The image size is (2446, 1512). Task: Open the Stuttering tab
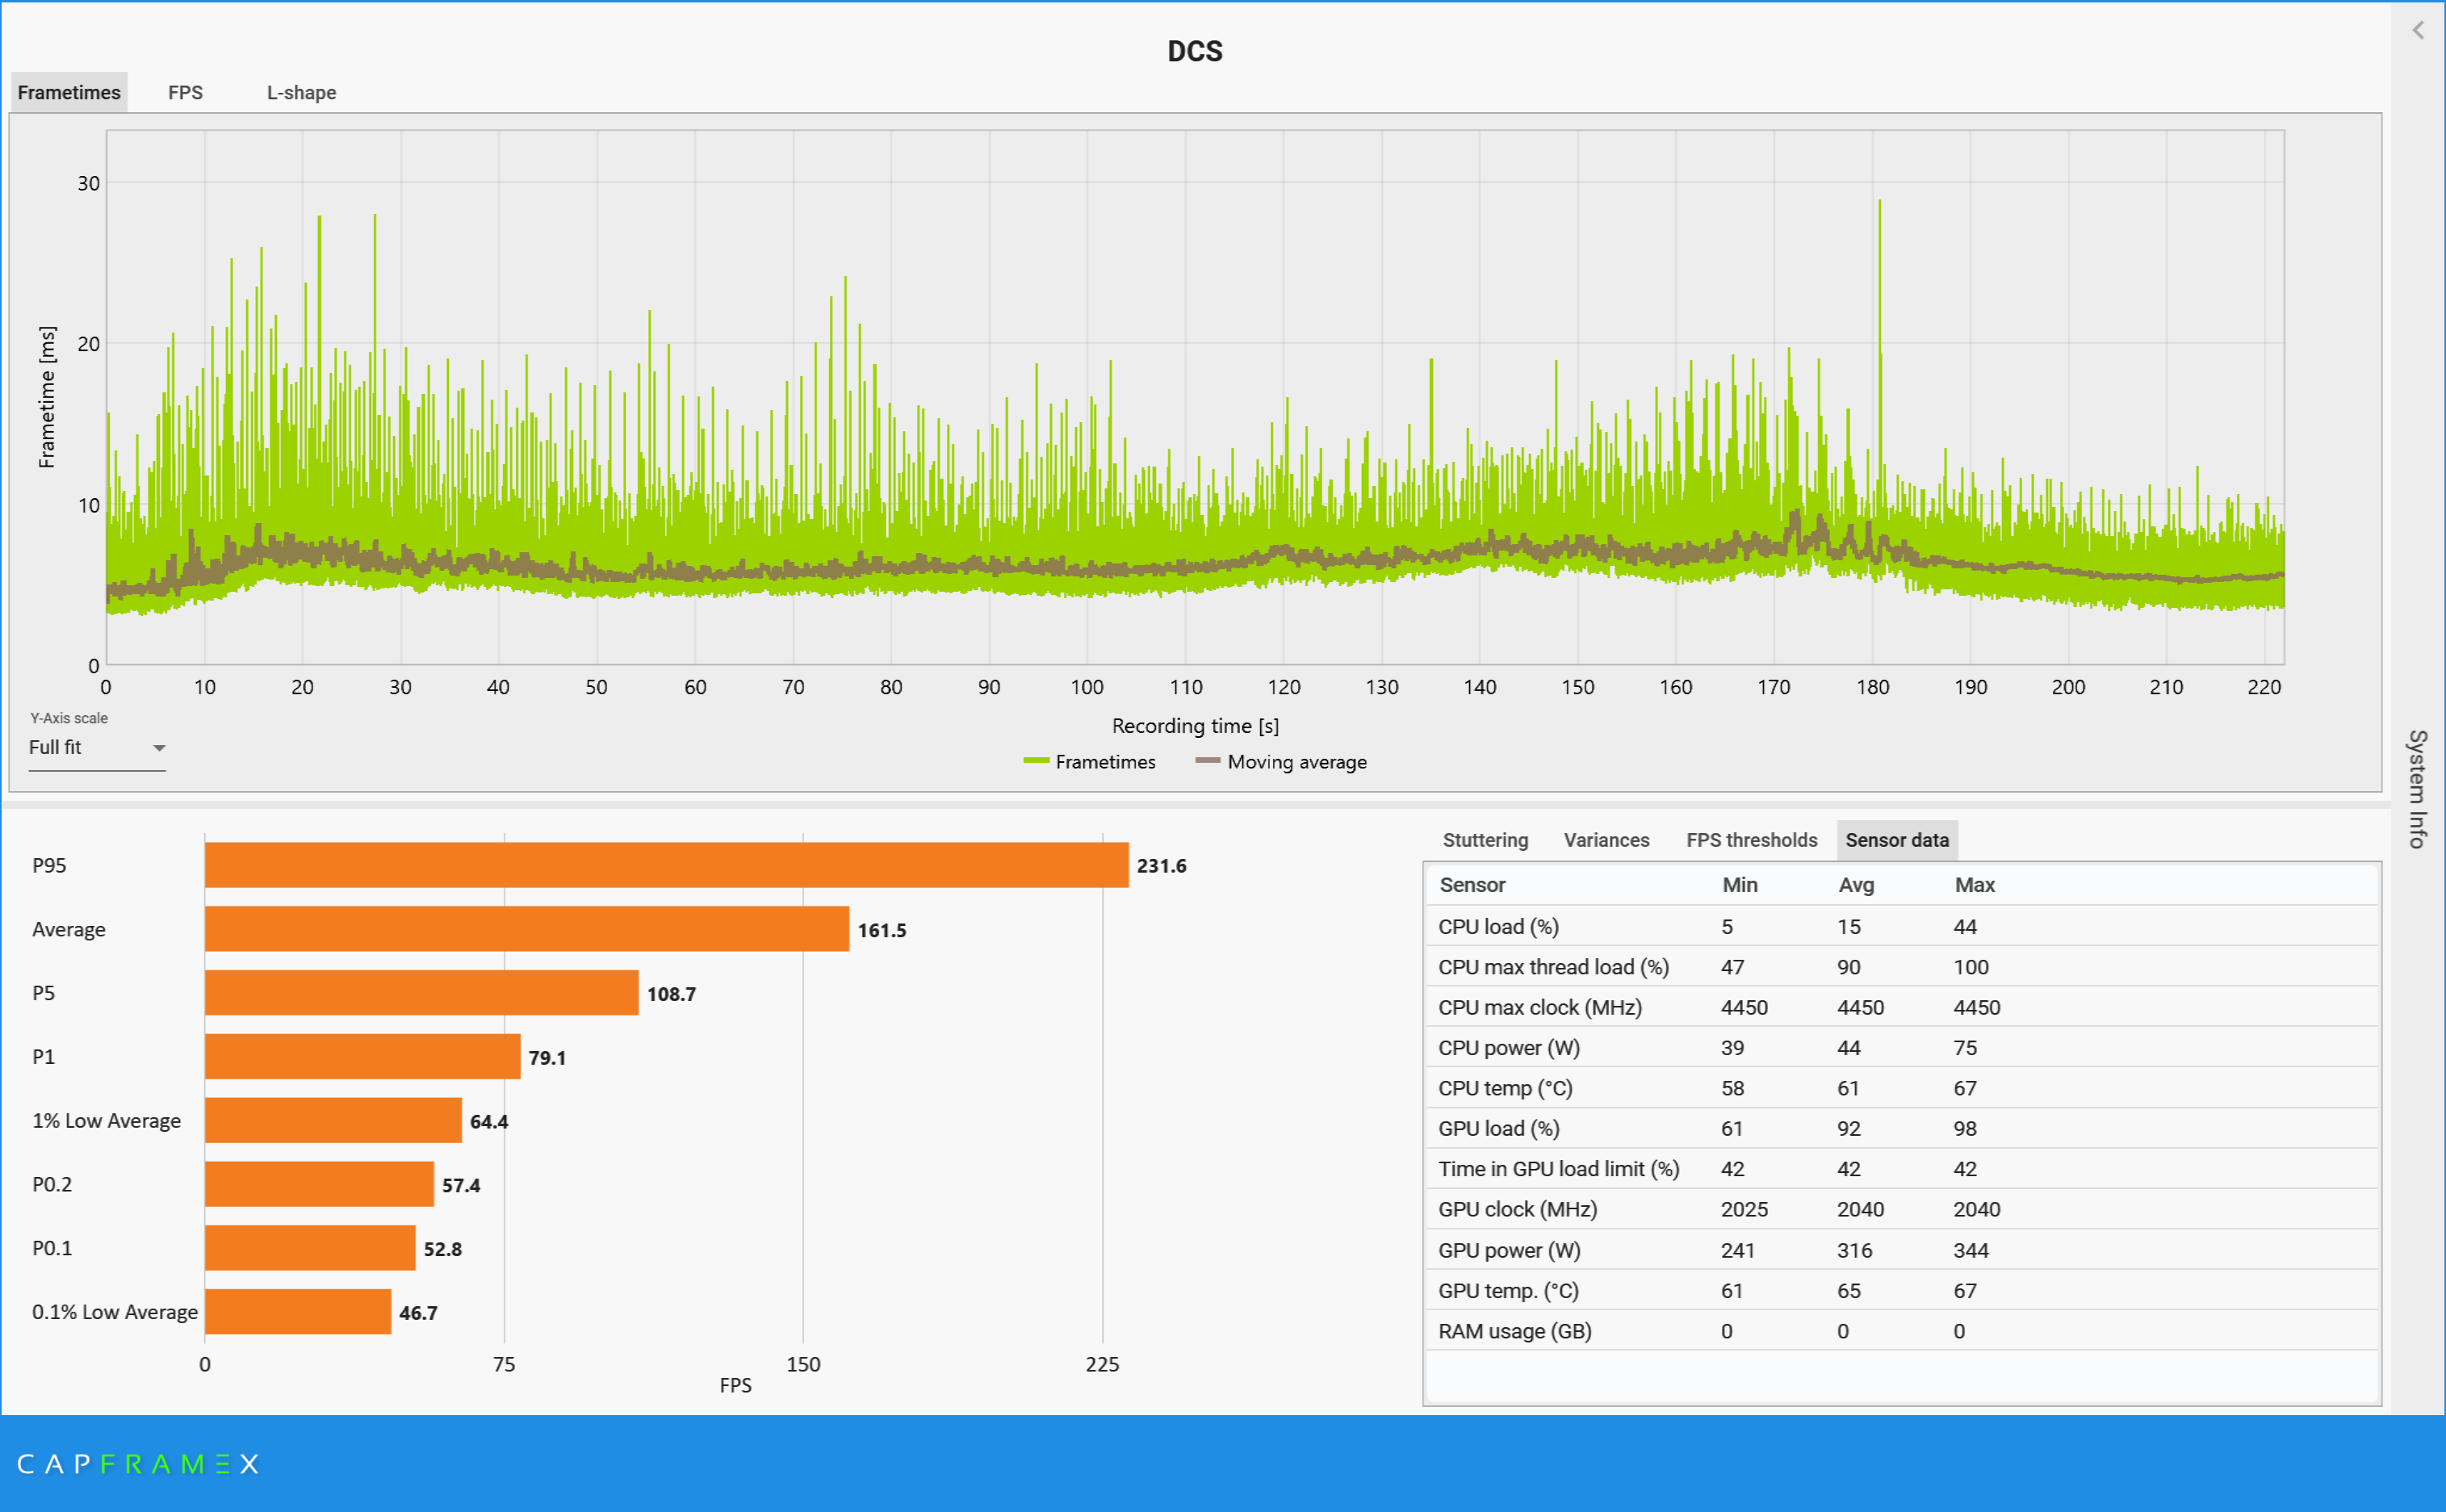(1485, 840)
